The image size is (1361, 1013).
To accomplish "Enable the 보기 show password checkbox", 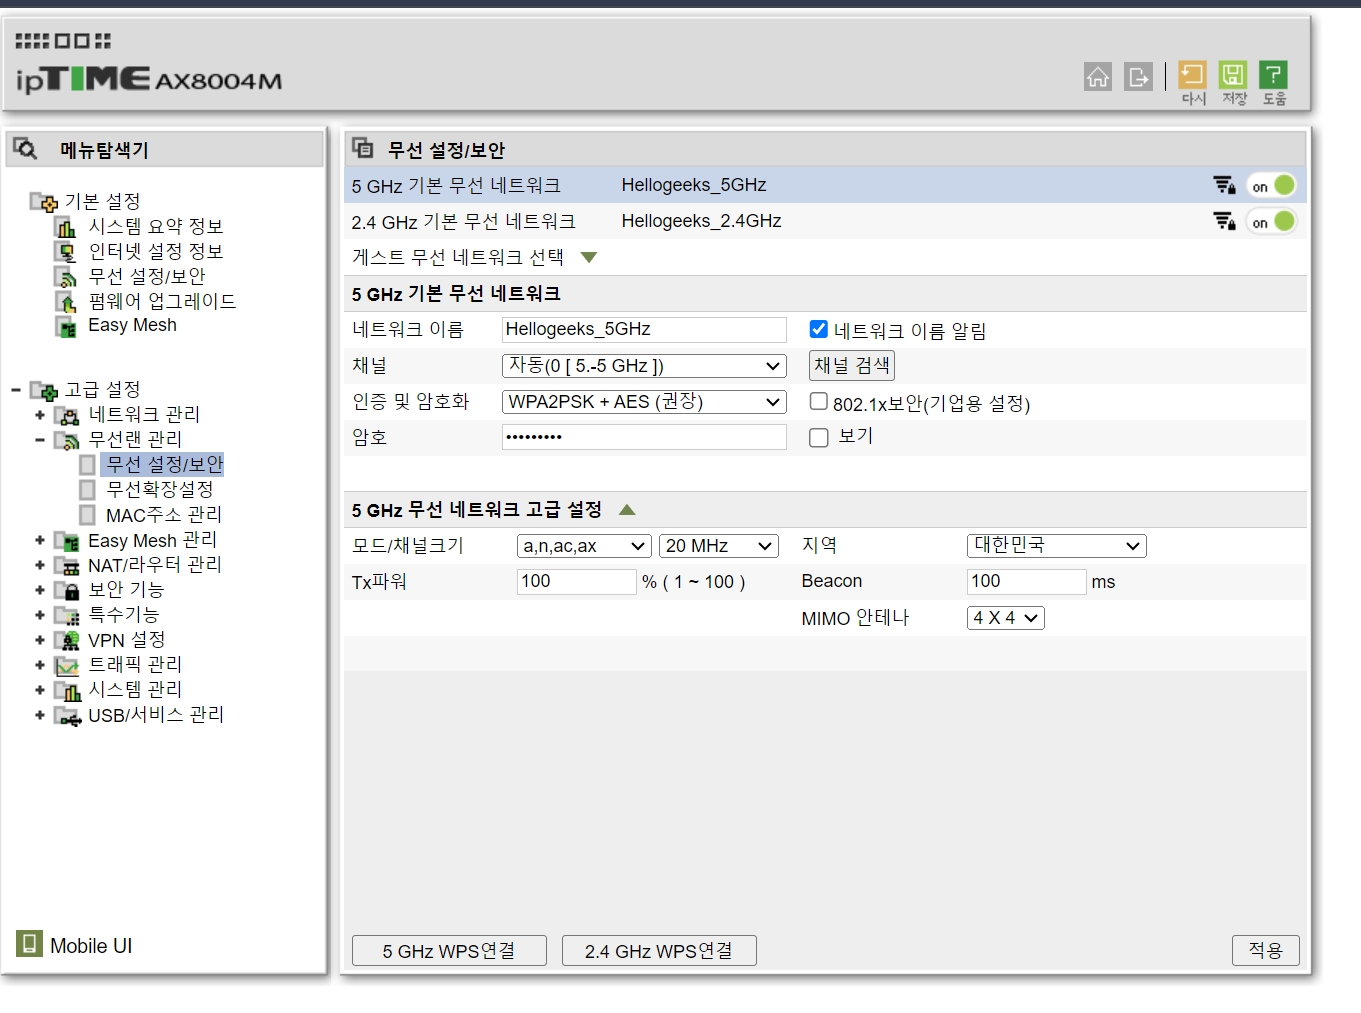I will pos(818,437).
